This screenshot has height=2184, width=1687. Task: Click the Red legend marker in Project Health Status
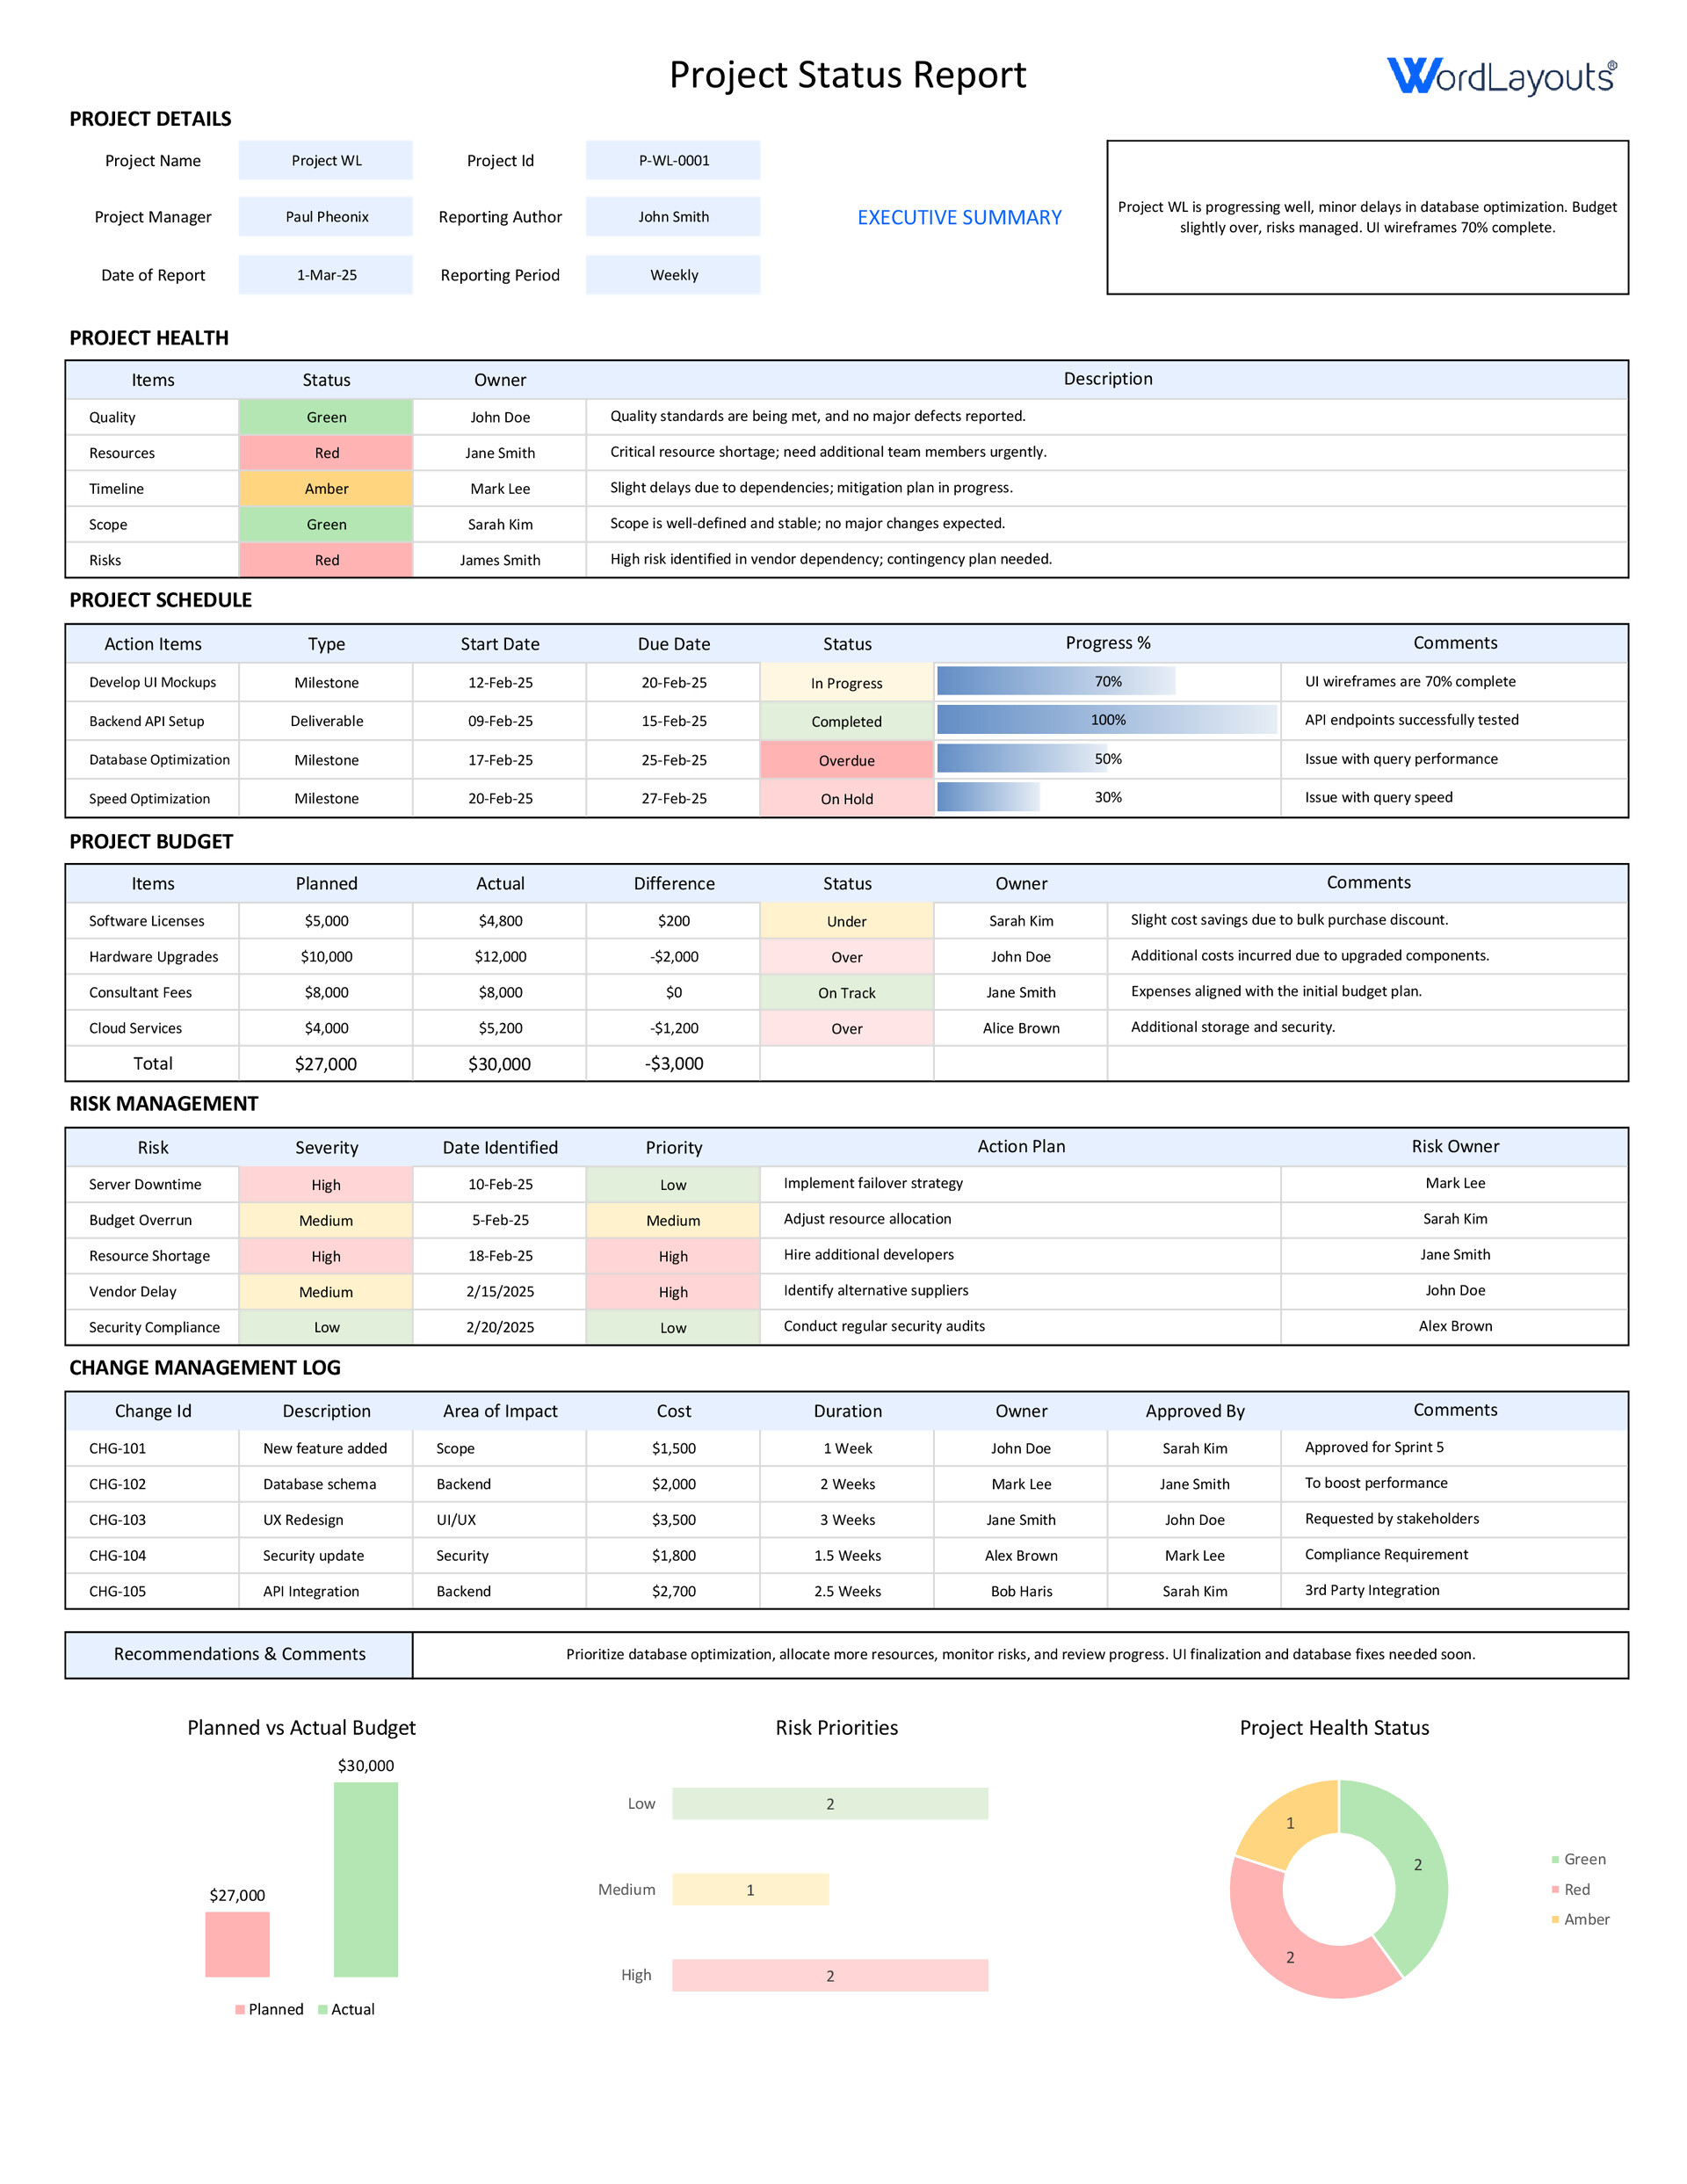tap(1556, 1889)
